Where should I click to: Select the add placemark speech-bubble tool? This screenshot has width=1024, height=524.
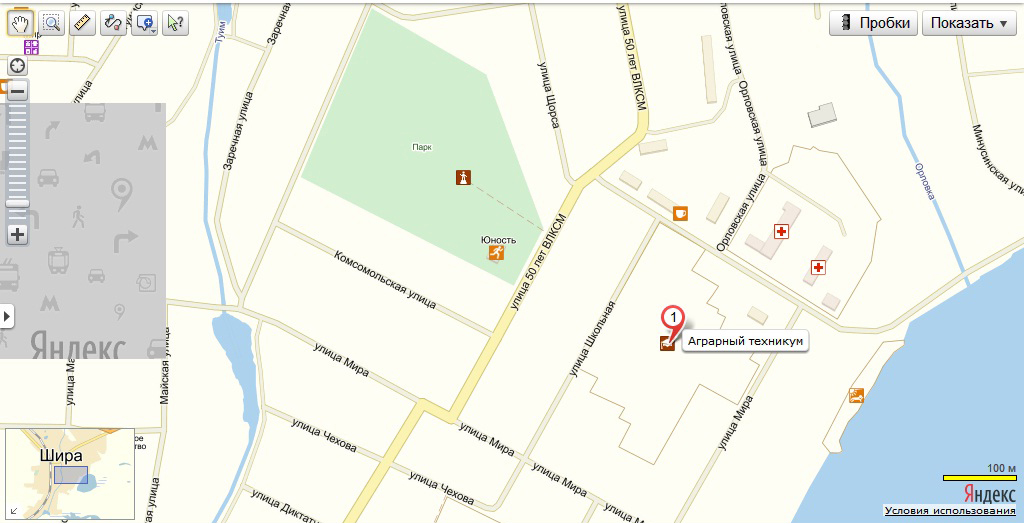(142, 24)
